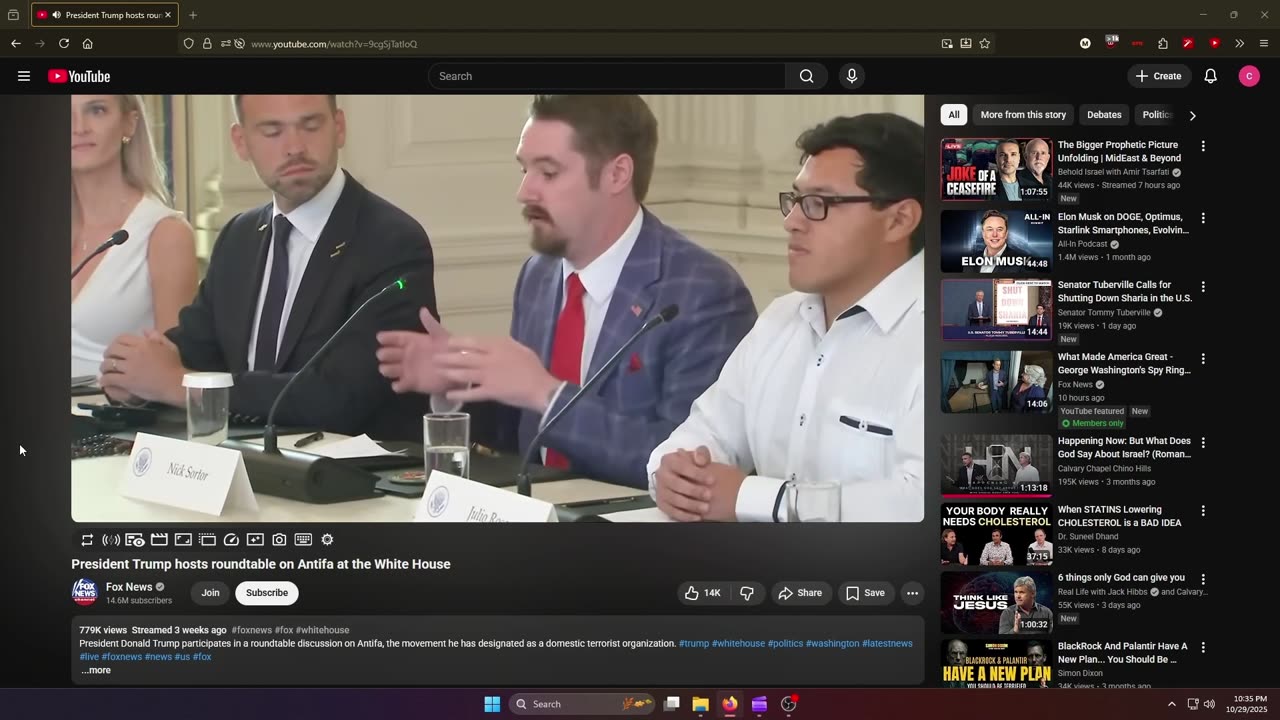This screenshot has height=720, width=1280.
Task: Mute the tab using the tab's speaker icon
Action: [56, 15]
